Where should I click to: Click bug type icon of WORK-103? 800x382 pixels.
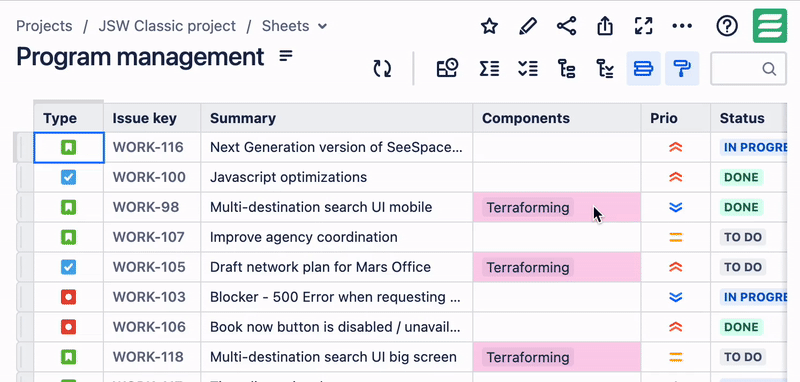[x=68, y=297]
